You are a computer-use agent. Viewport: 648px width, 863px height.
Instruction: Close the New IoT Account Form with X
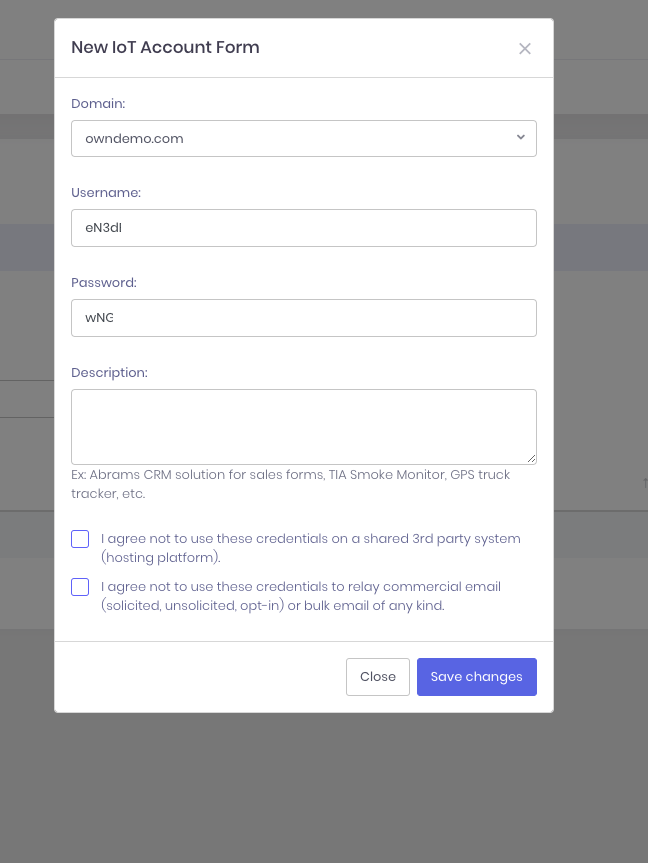525,48
